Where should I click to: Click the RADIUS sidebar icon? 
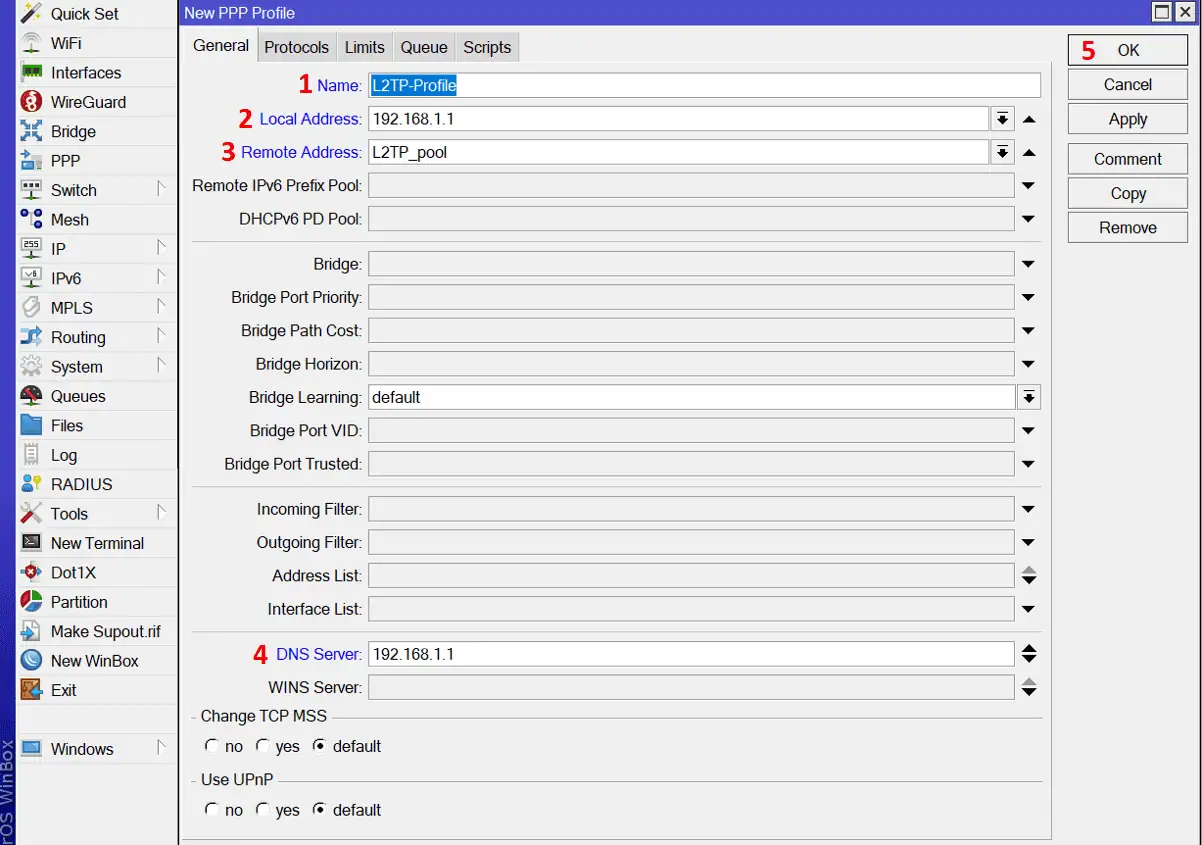(x=32, y=484)
